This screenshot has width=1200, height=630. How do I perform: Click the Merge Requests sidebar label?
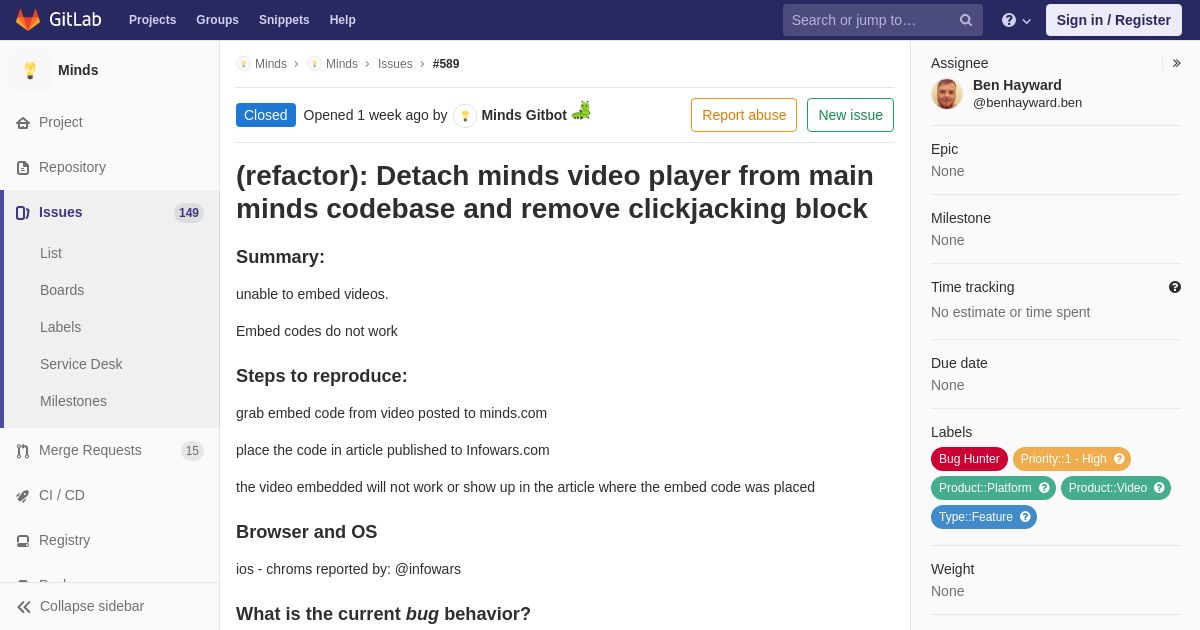click(x=90, y=450)
